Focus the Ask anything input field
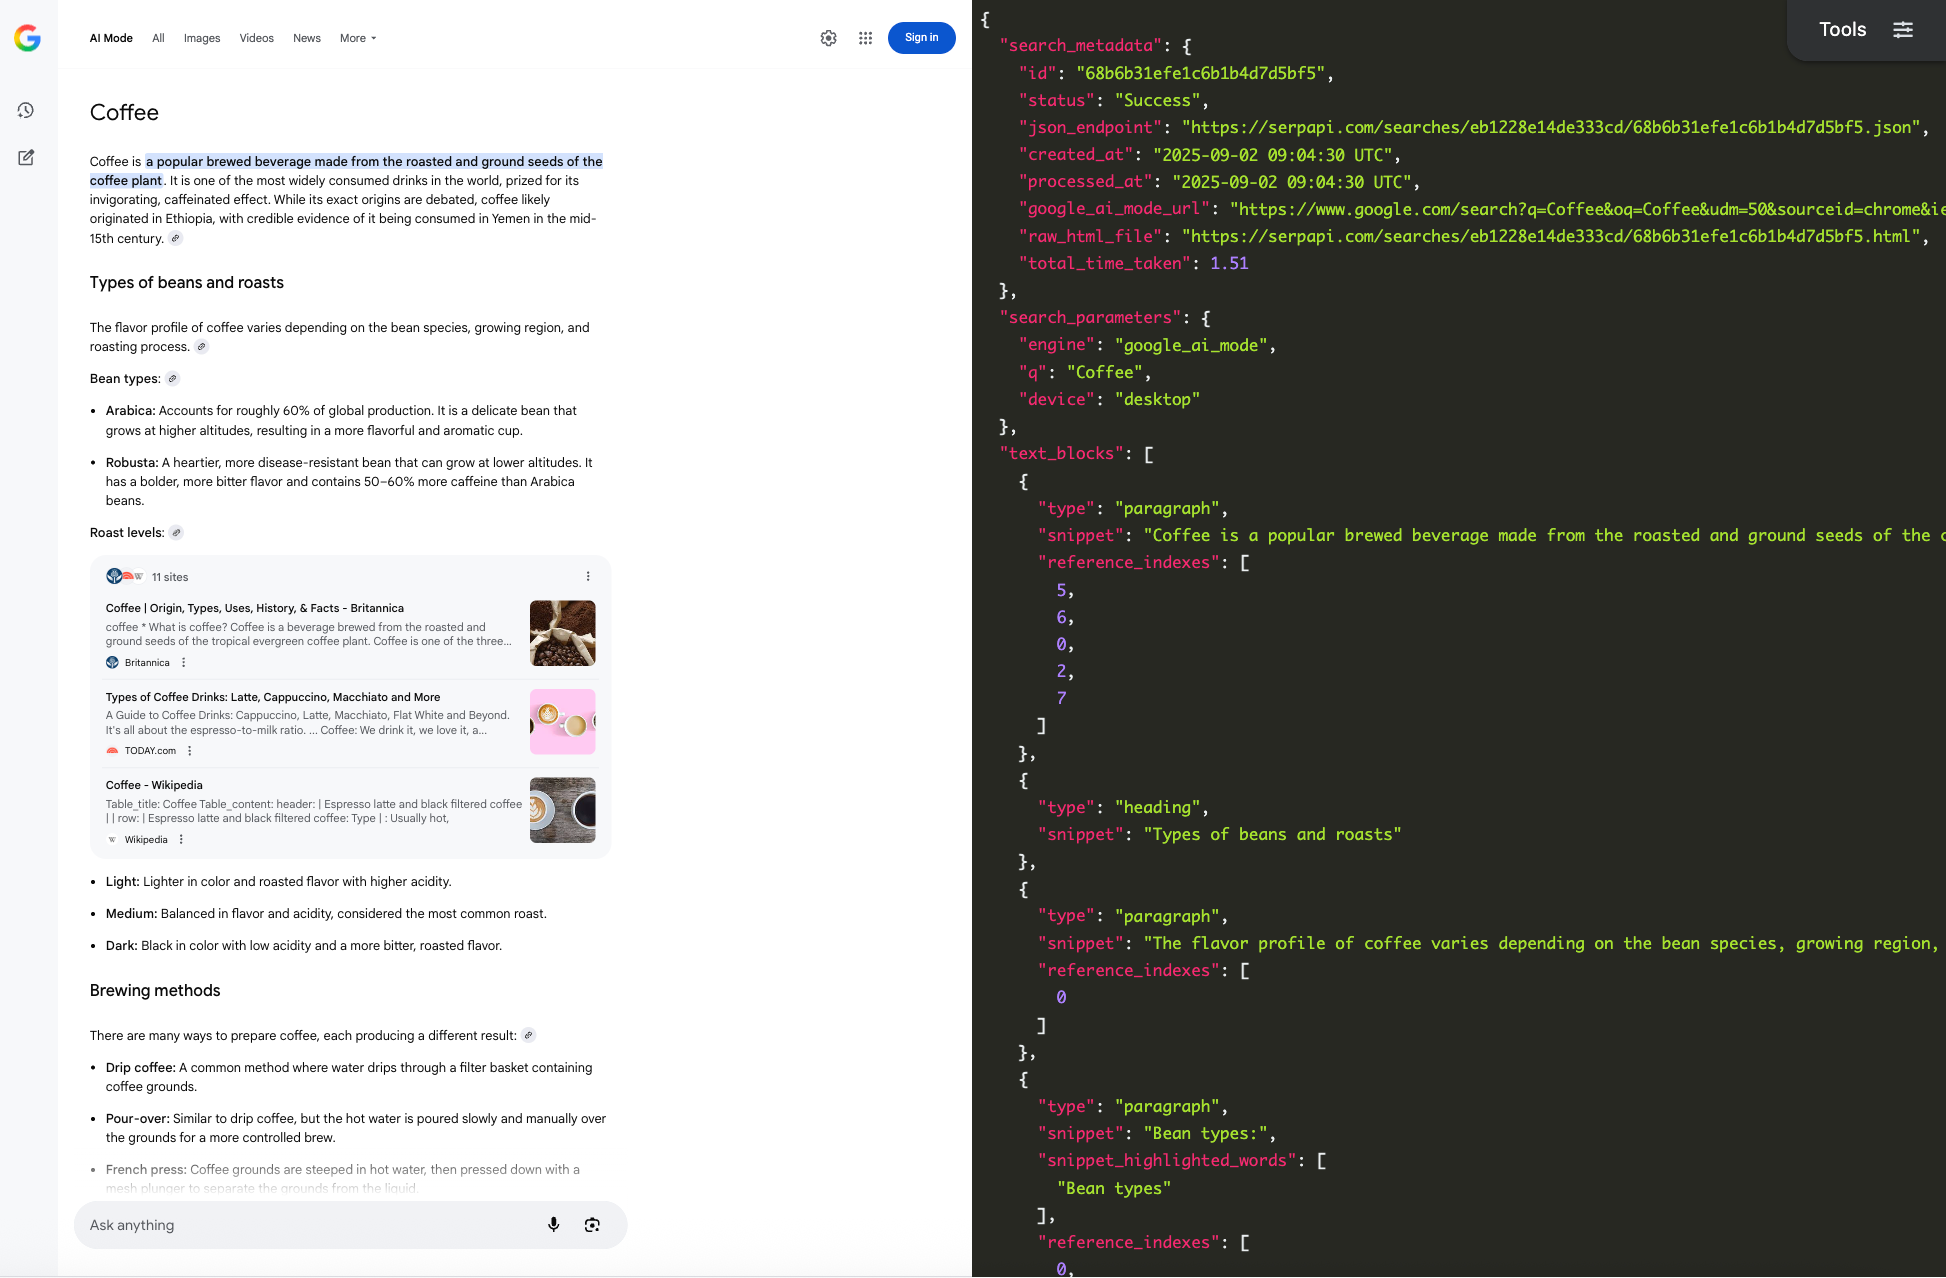Viewport: 1946px width, 1278px height. pyautogui.click(x=300, y=1225)
